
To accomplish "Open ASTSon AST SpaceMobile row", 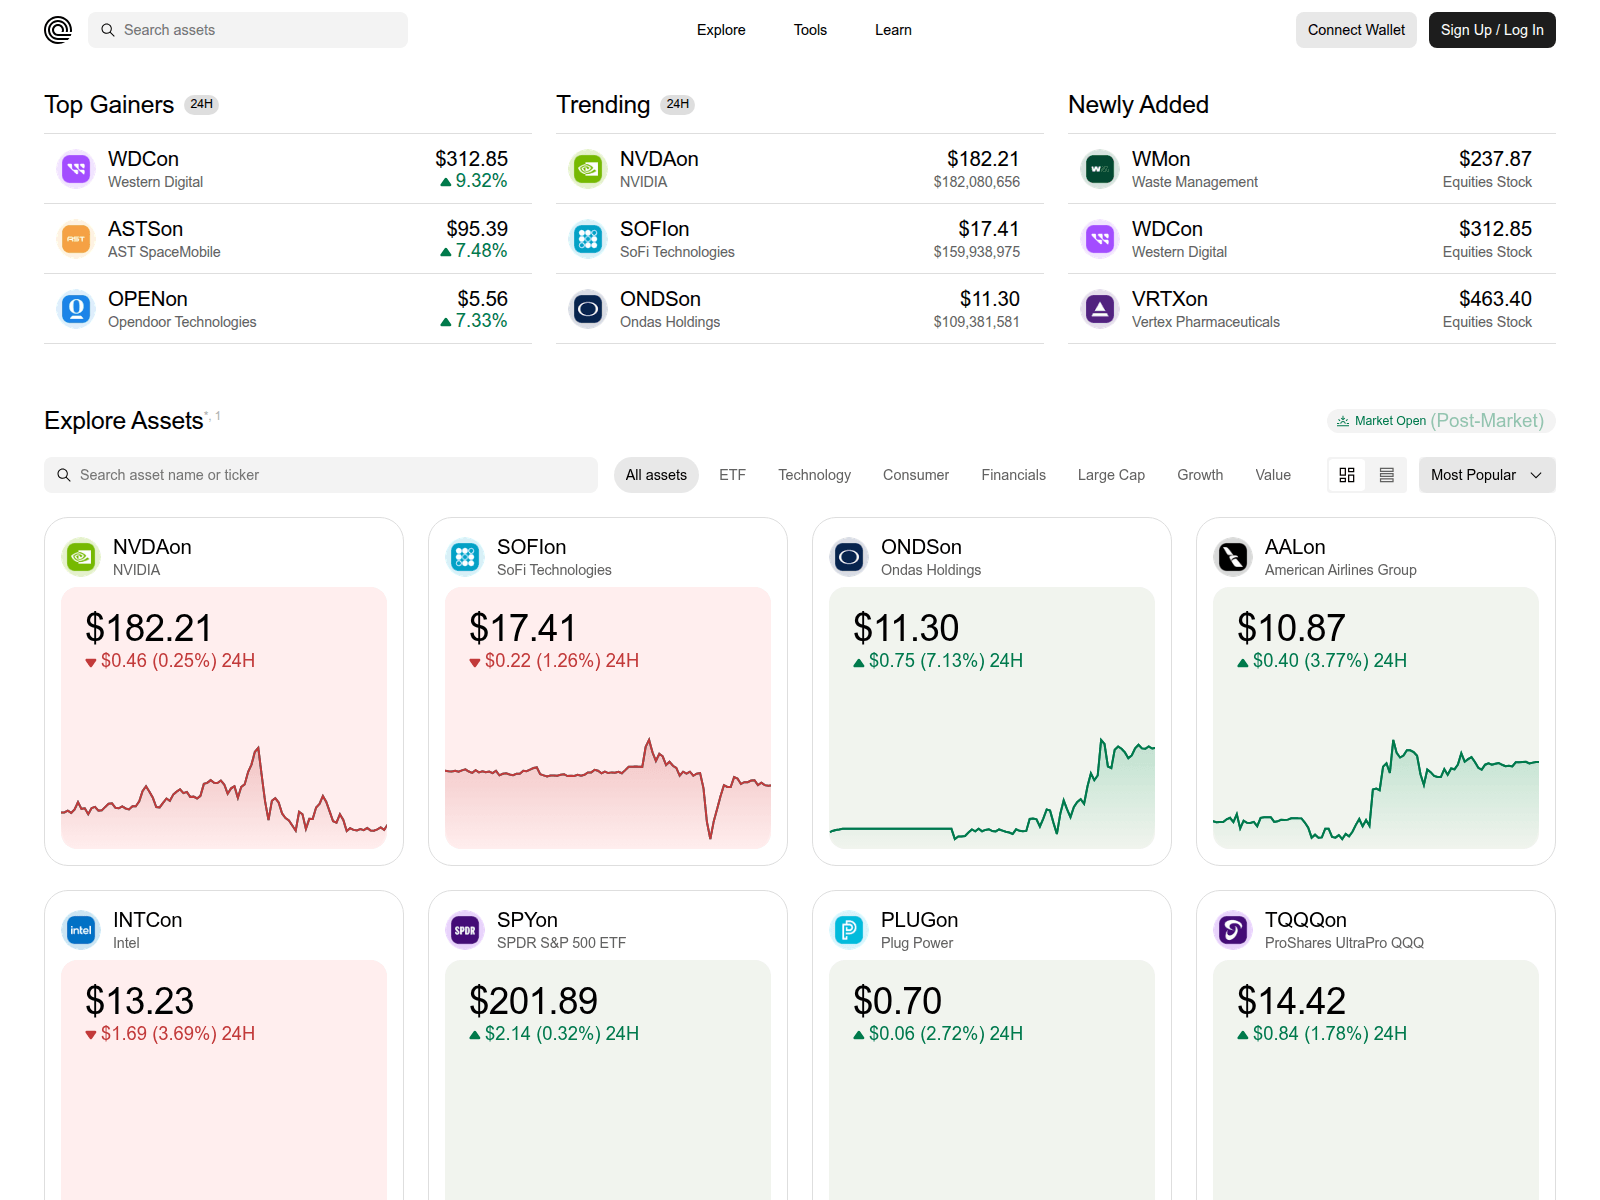I will [288, 239].
